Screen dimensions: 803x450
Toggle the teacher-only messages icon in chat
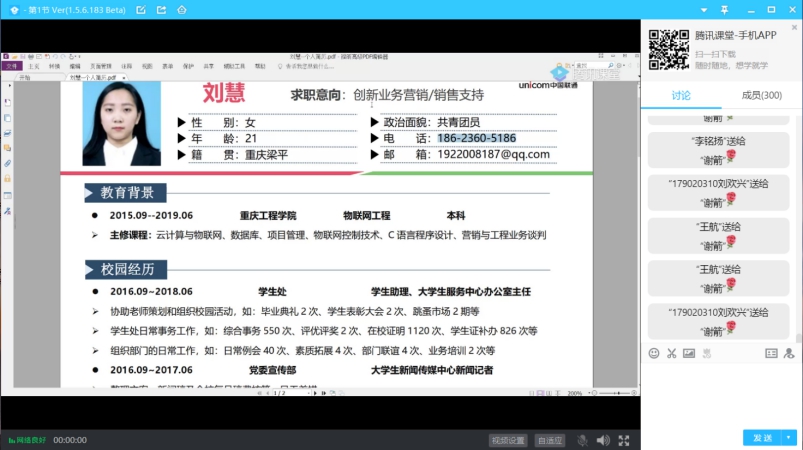pos(789,353)
